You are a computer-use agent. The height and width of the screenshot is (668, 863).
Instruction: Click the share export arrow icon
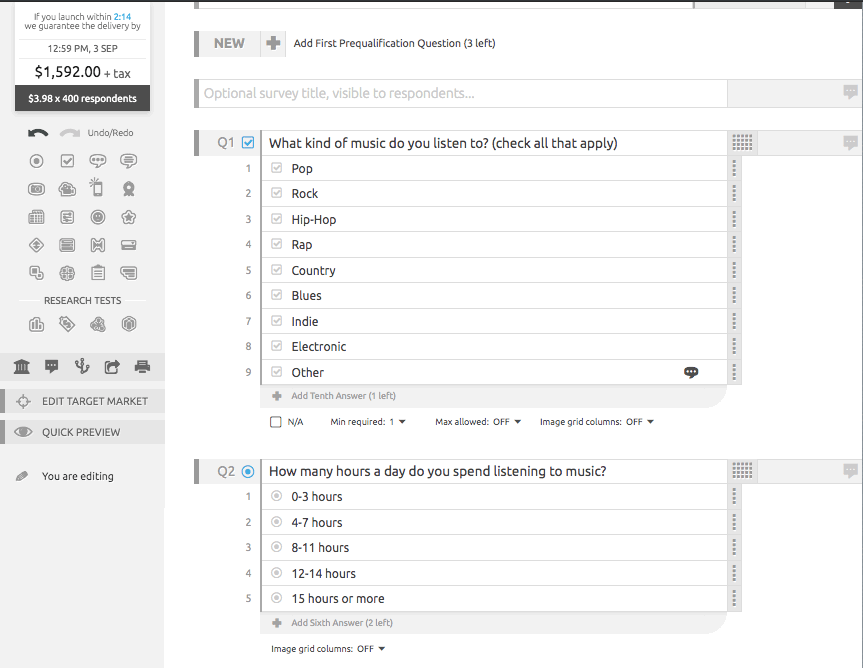tap(112, 366)
